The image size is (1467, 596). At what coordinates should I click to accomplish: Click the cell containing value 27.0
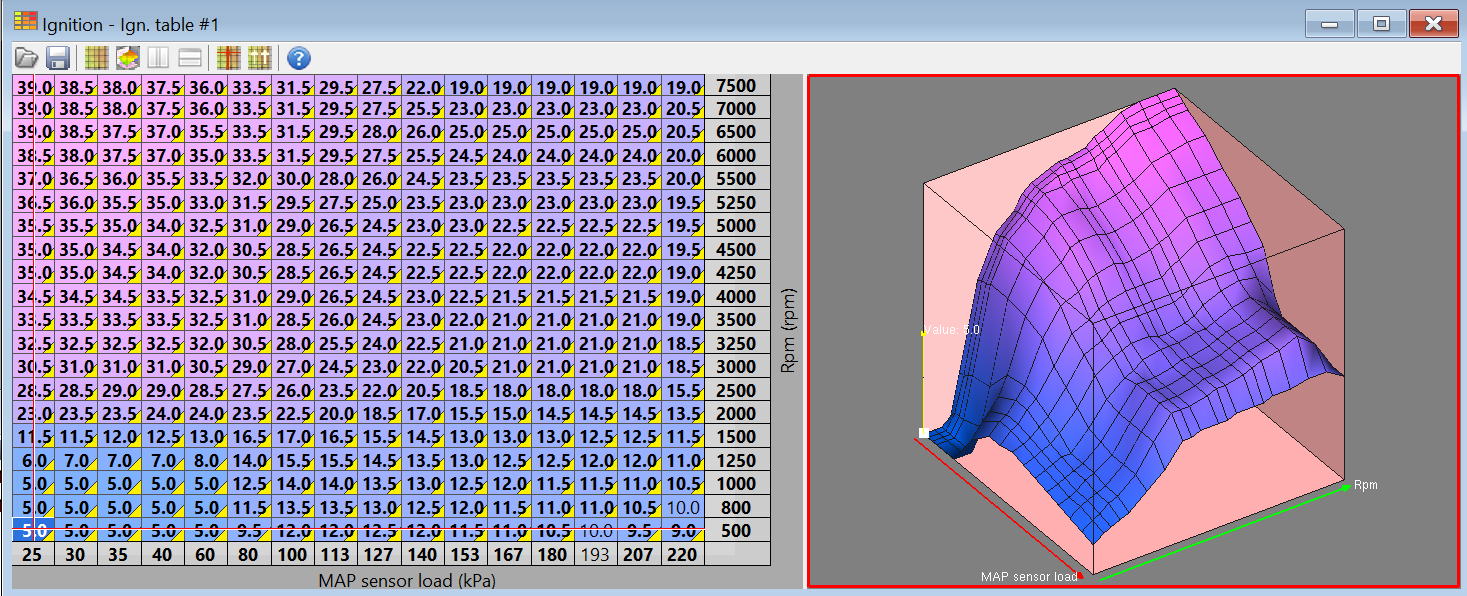click(292, 366)
